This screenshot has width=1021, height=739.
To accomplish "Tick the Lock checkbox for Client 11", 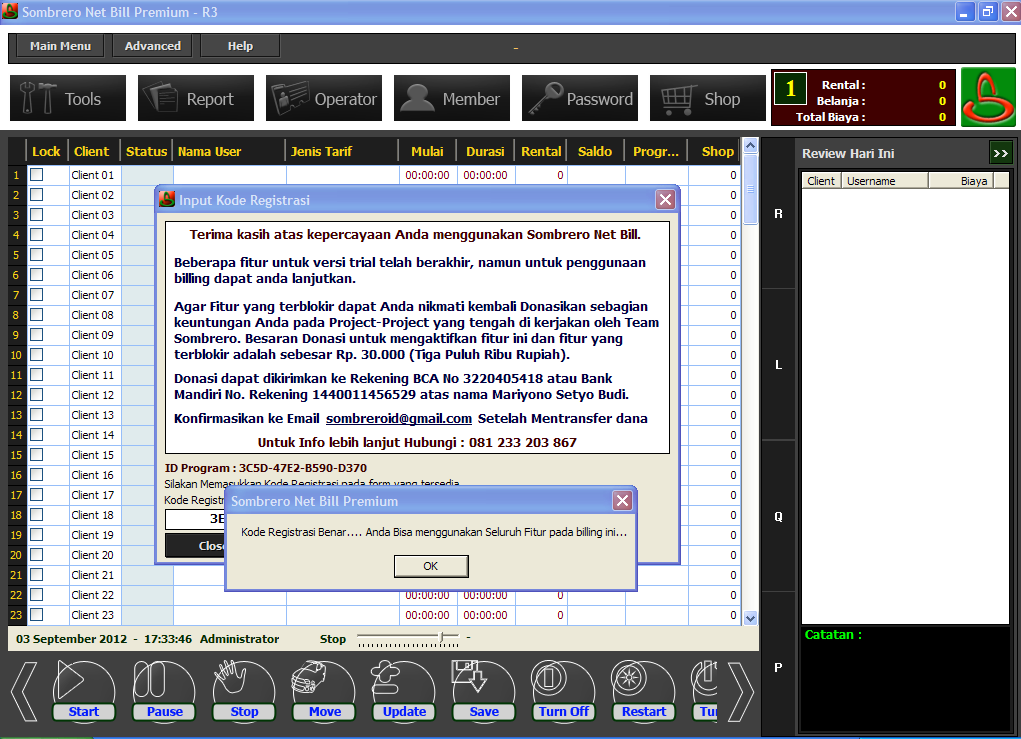I will coord(37,374).
